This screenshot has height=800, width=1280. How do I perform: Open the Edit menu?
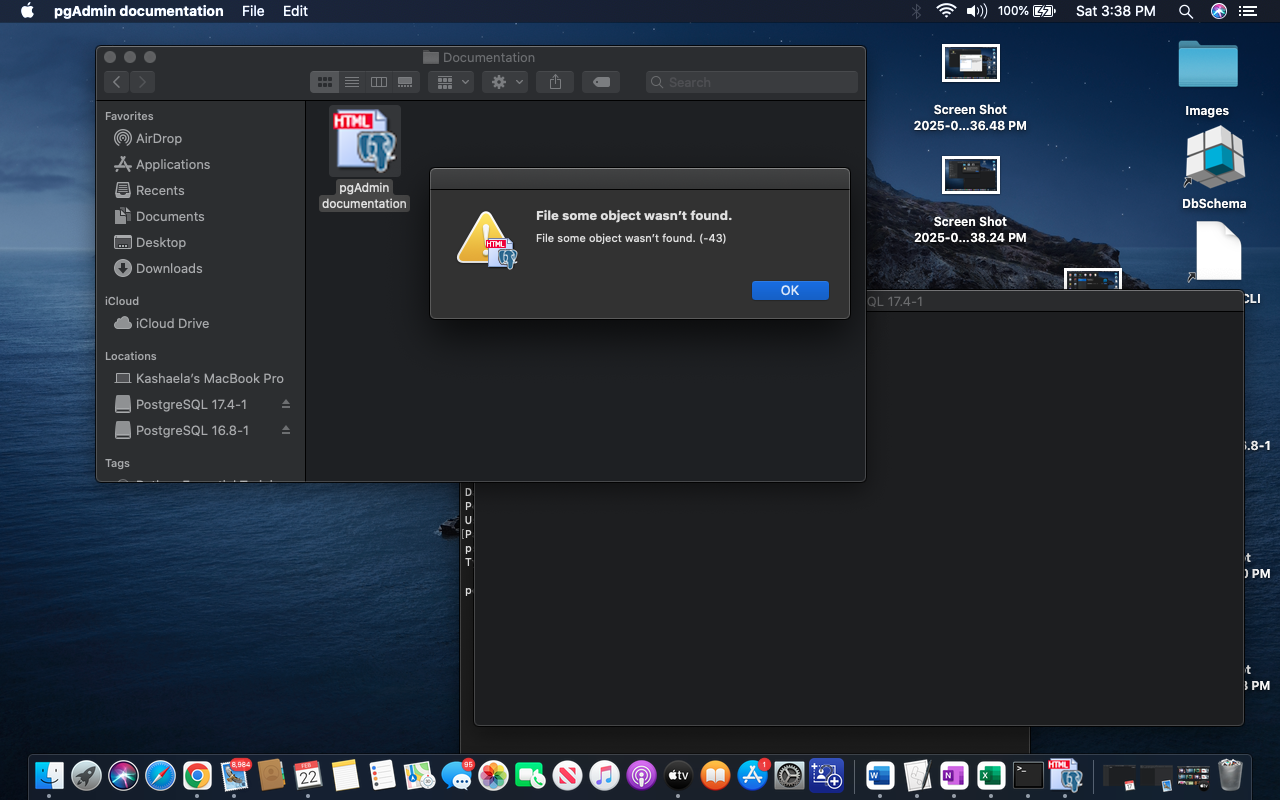coord(295,11)
